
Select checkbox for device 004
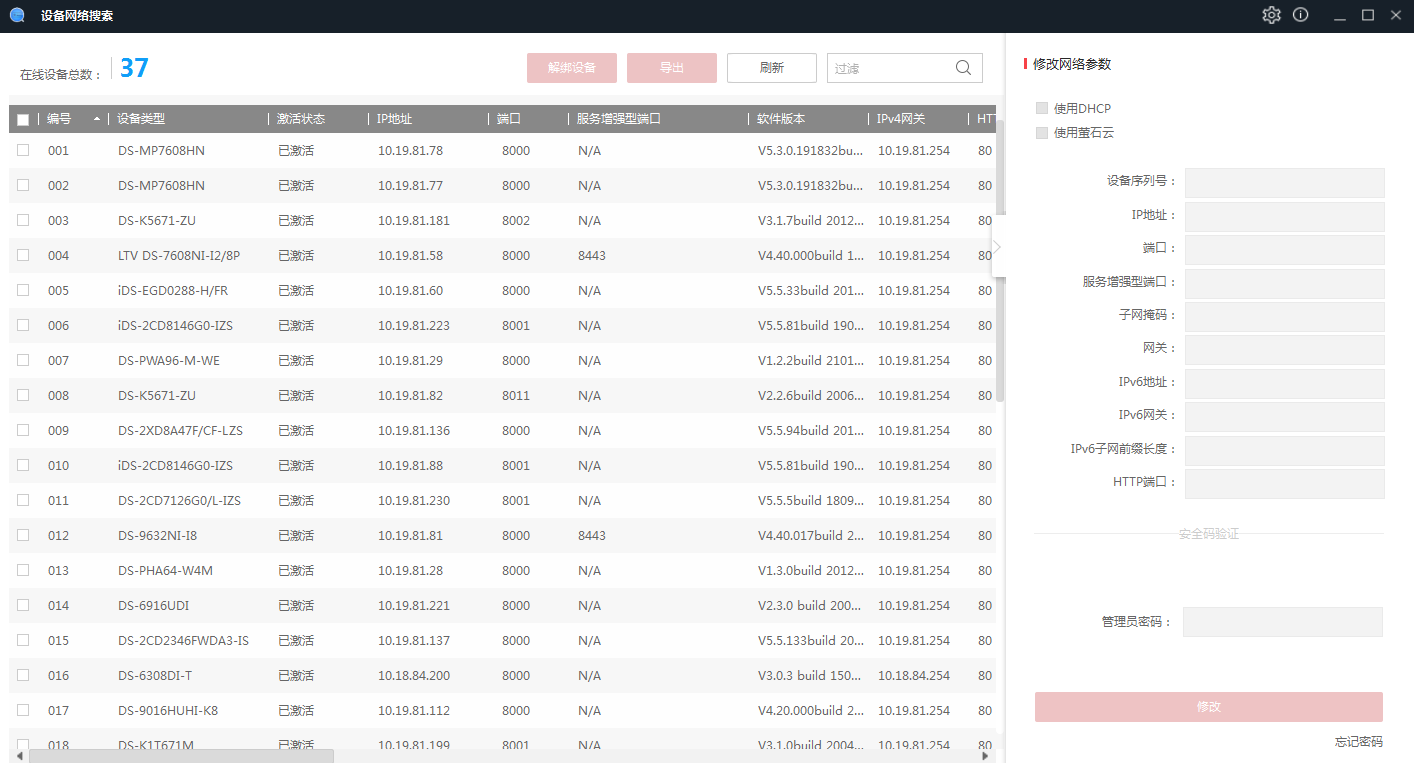click(23, 255)
